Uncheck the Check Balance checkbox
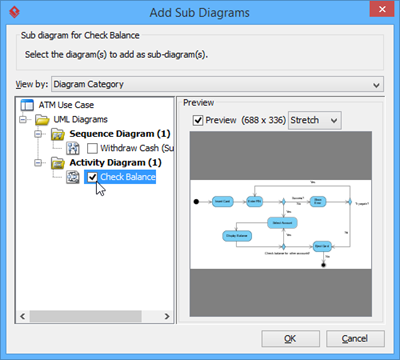Screen dimensions: 400x360 92,177
